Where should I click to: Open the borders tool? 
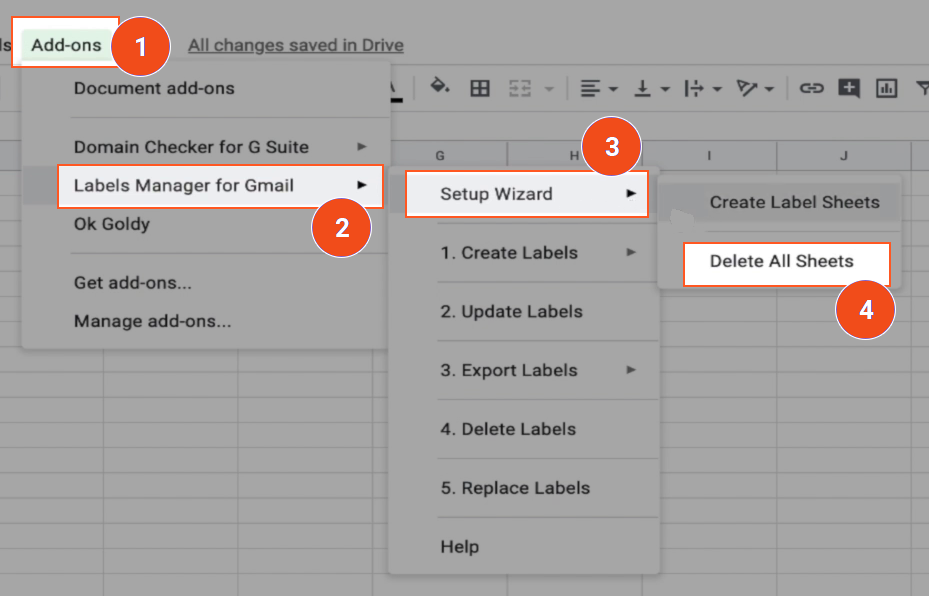(479, 88)
